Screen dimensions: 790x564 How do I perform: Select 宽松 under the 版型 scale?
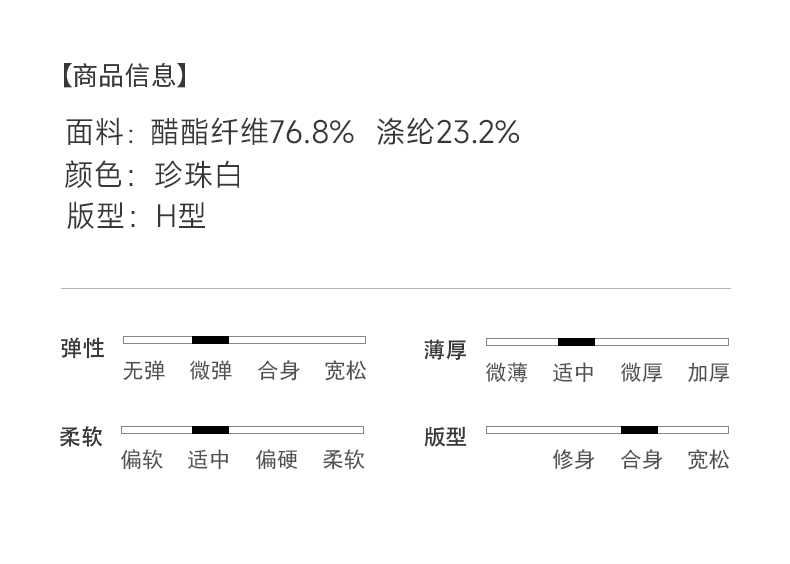click(x=708, y=460)
